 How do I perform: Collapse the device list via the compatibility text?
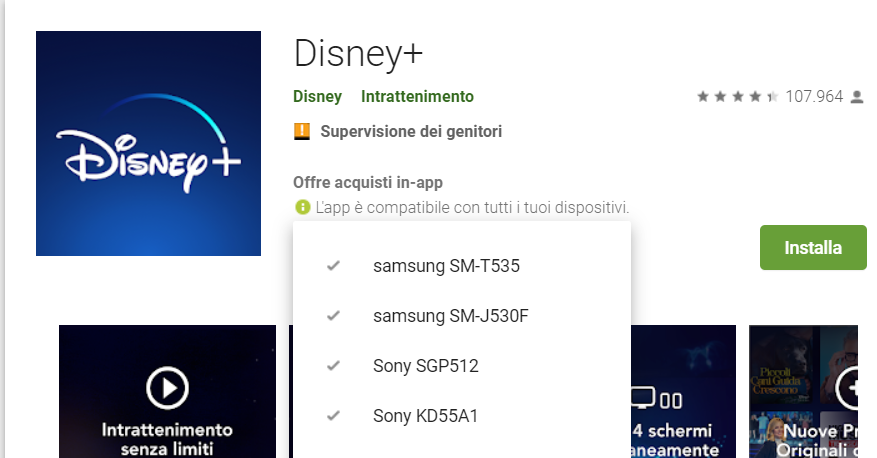click(x=471, y=208)
